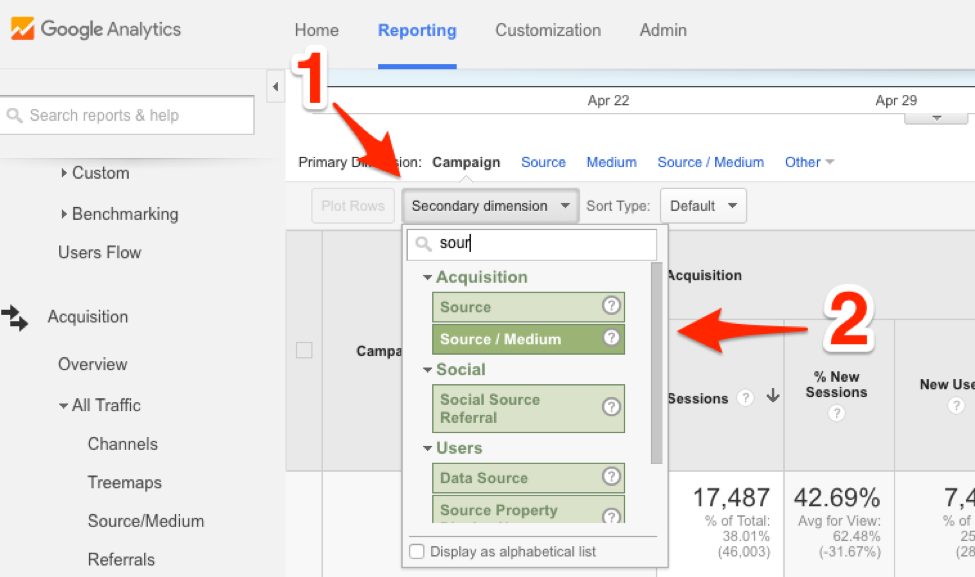Click the help icon next to Source / Medium option

pos(611,339)
